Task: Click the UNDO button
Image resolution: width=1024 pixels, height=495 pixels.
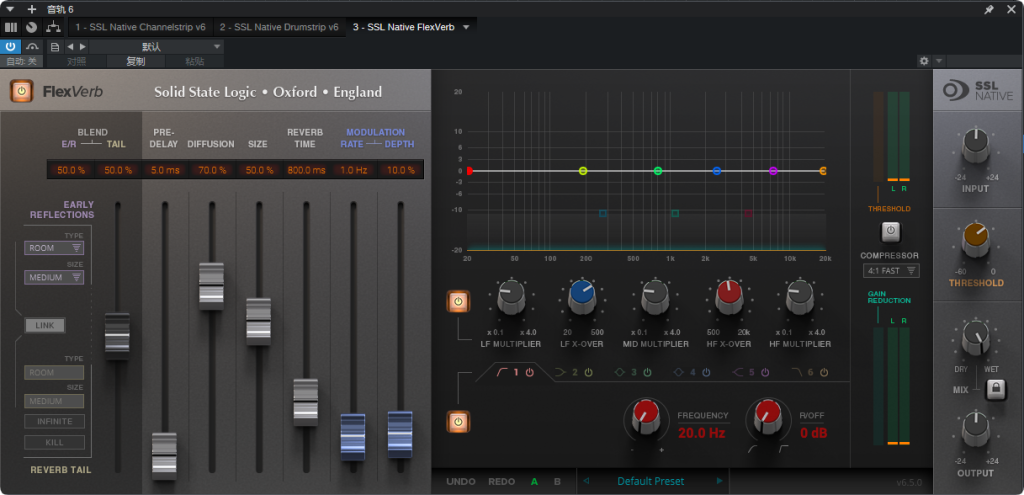Action: [461, 481]
